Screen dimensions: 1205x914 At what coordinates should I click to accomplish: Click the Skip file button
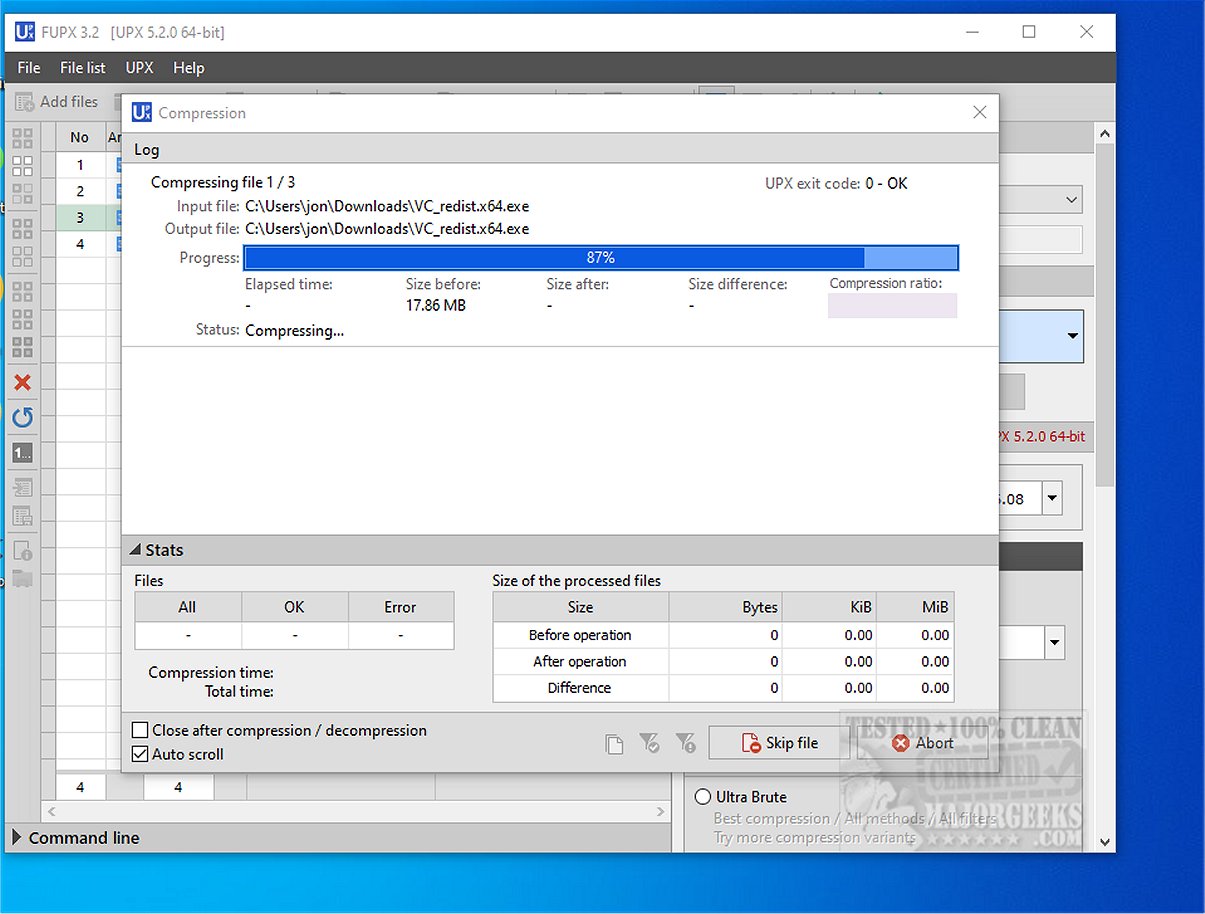pyautogui.click(x=780, y=743)
